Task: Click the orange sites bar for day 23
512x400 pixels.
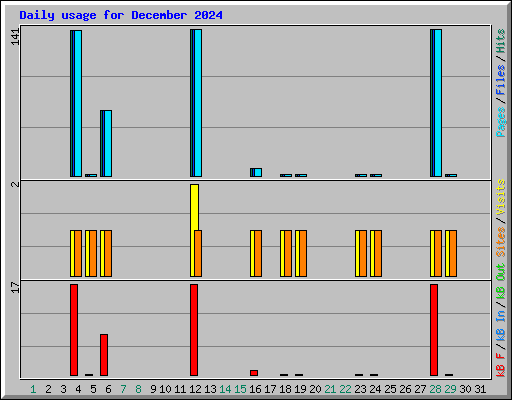Action: (x=363, y=253)
